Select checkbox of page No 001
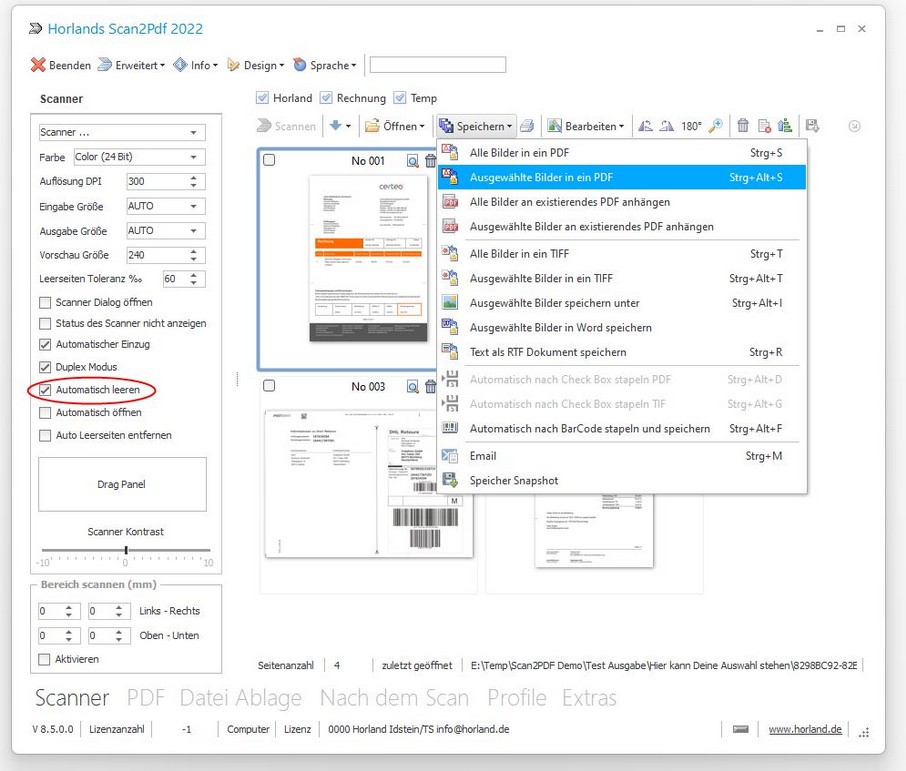Viewport: 906px width, 771px height. pos(269,160)
